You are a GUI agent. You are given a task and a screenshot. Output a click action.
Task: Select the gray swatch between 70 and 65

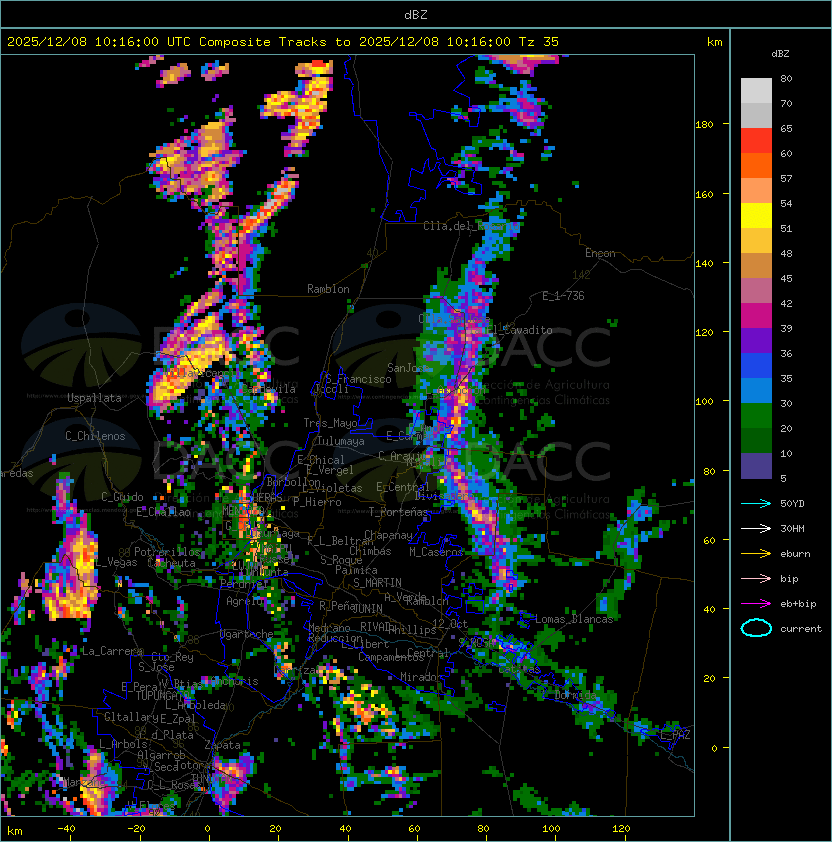pyautogui.click(x=756, y=115)
